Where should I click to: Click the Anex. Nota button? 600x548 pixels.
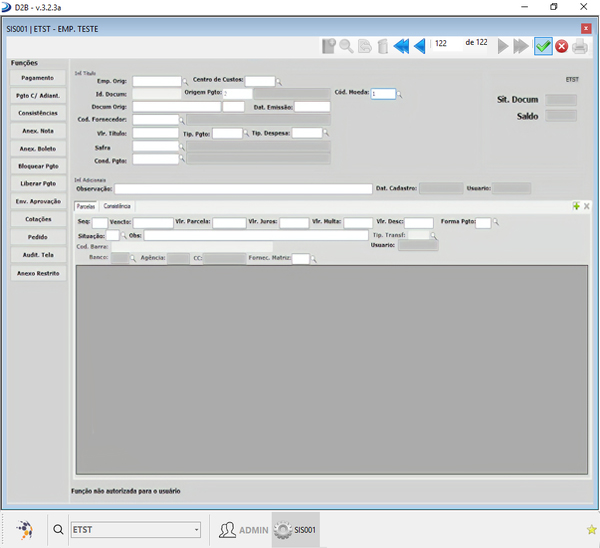tap(38, 131)
